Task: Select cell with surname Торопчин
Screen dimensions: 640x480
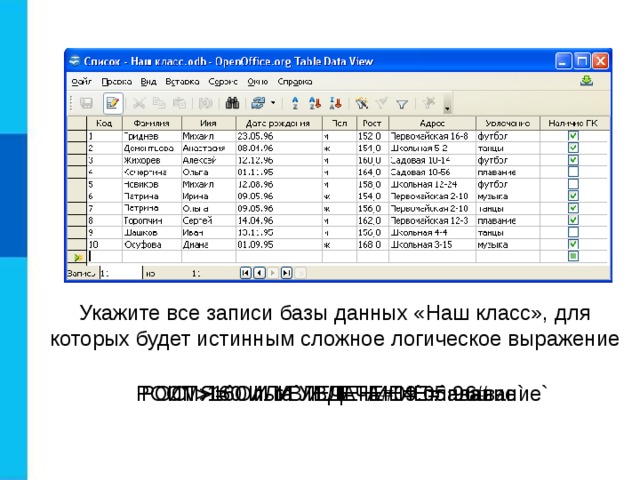Action: point(152,220)
